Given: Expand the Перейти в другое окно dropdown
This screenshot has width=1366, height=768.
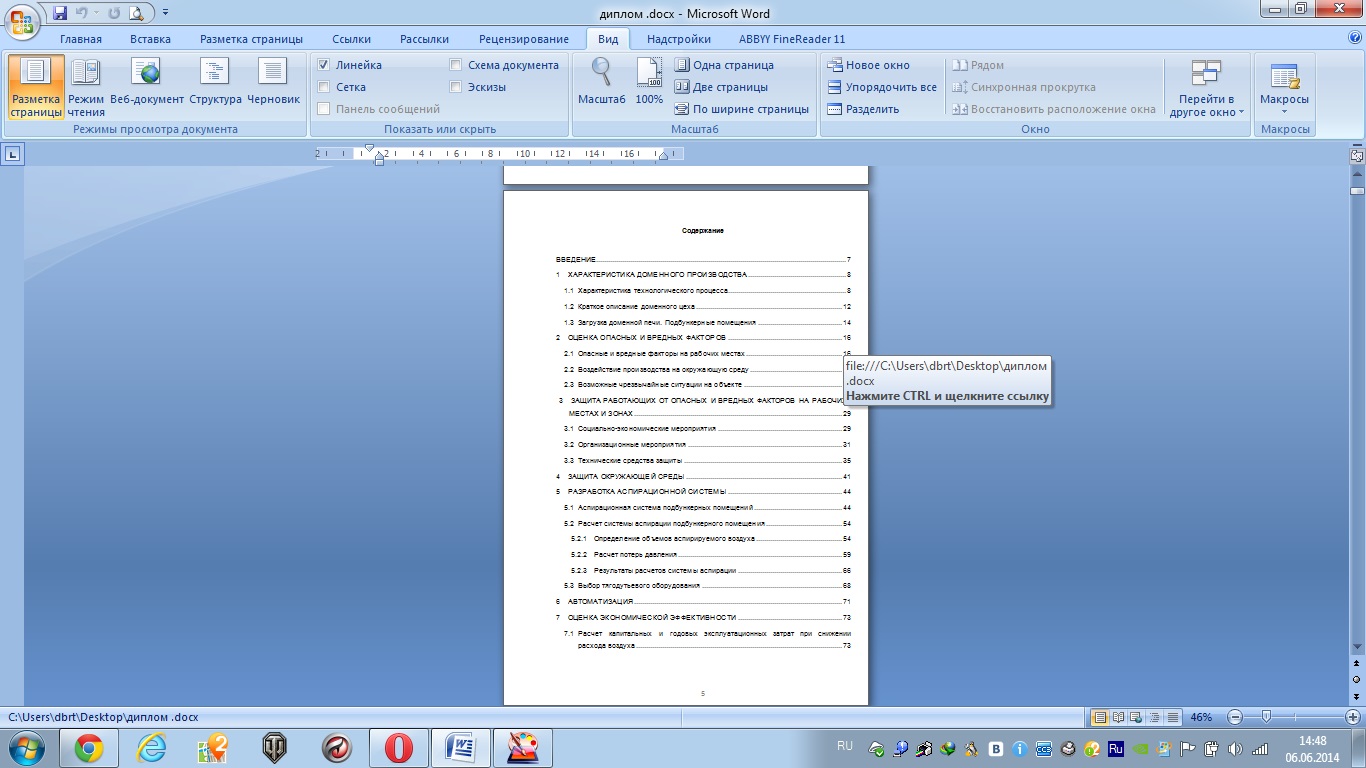Looking at the screenshot, I should [x=1206, y=87].
